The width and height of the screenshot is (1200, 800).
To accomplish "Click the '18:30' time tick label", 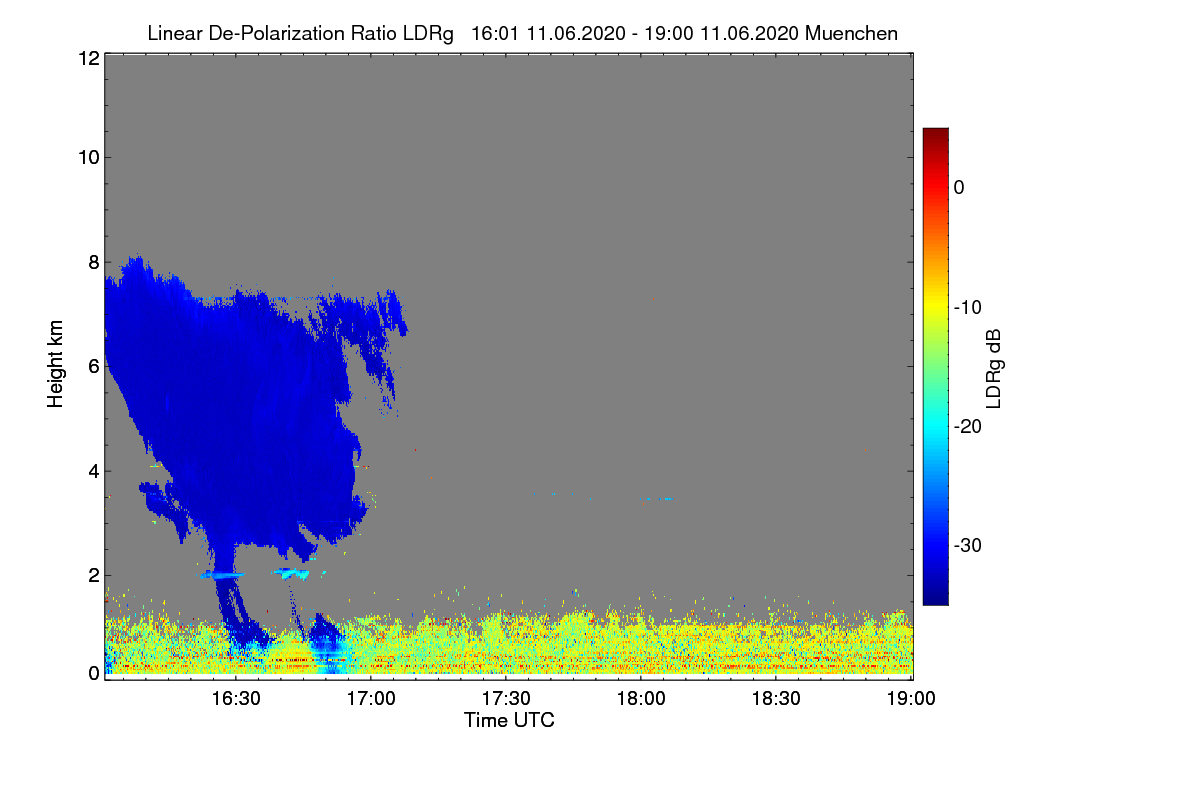I will tap(777, 700).
